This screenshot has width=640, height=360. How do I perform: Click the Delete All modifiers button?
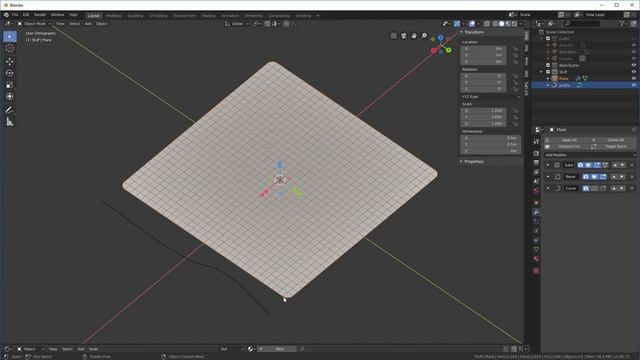pos(613,140)
